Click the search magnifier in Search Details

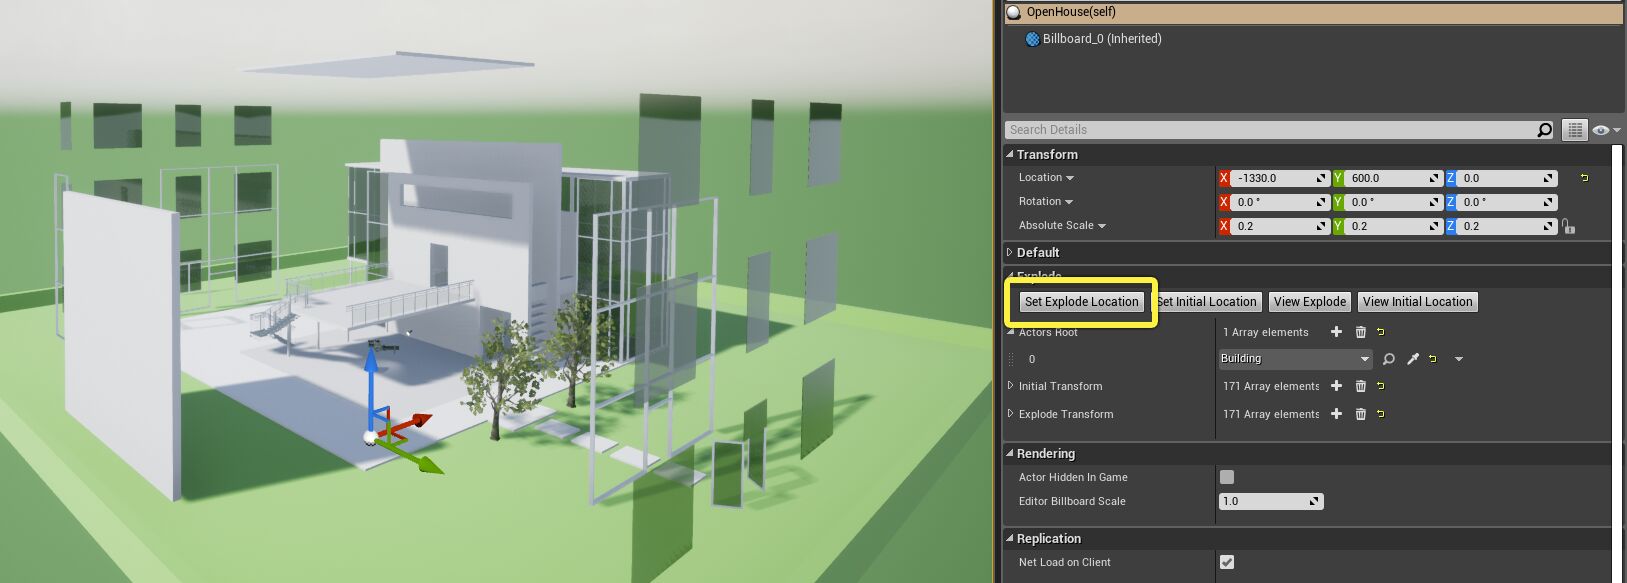[x=1544, y=130]
